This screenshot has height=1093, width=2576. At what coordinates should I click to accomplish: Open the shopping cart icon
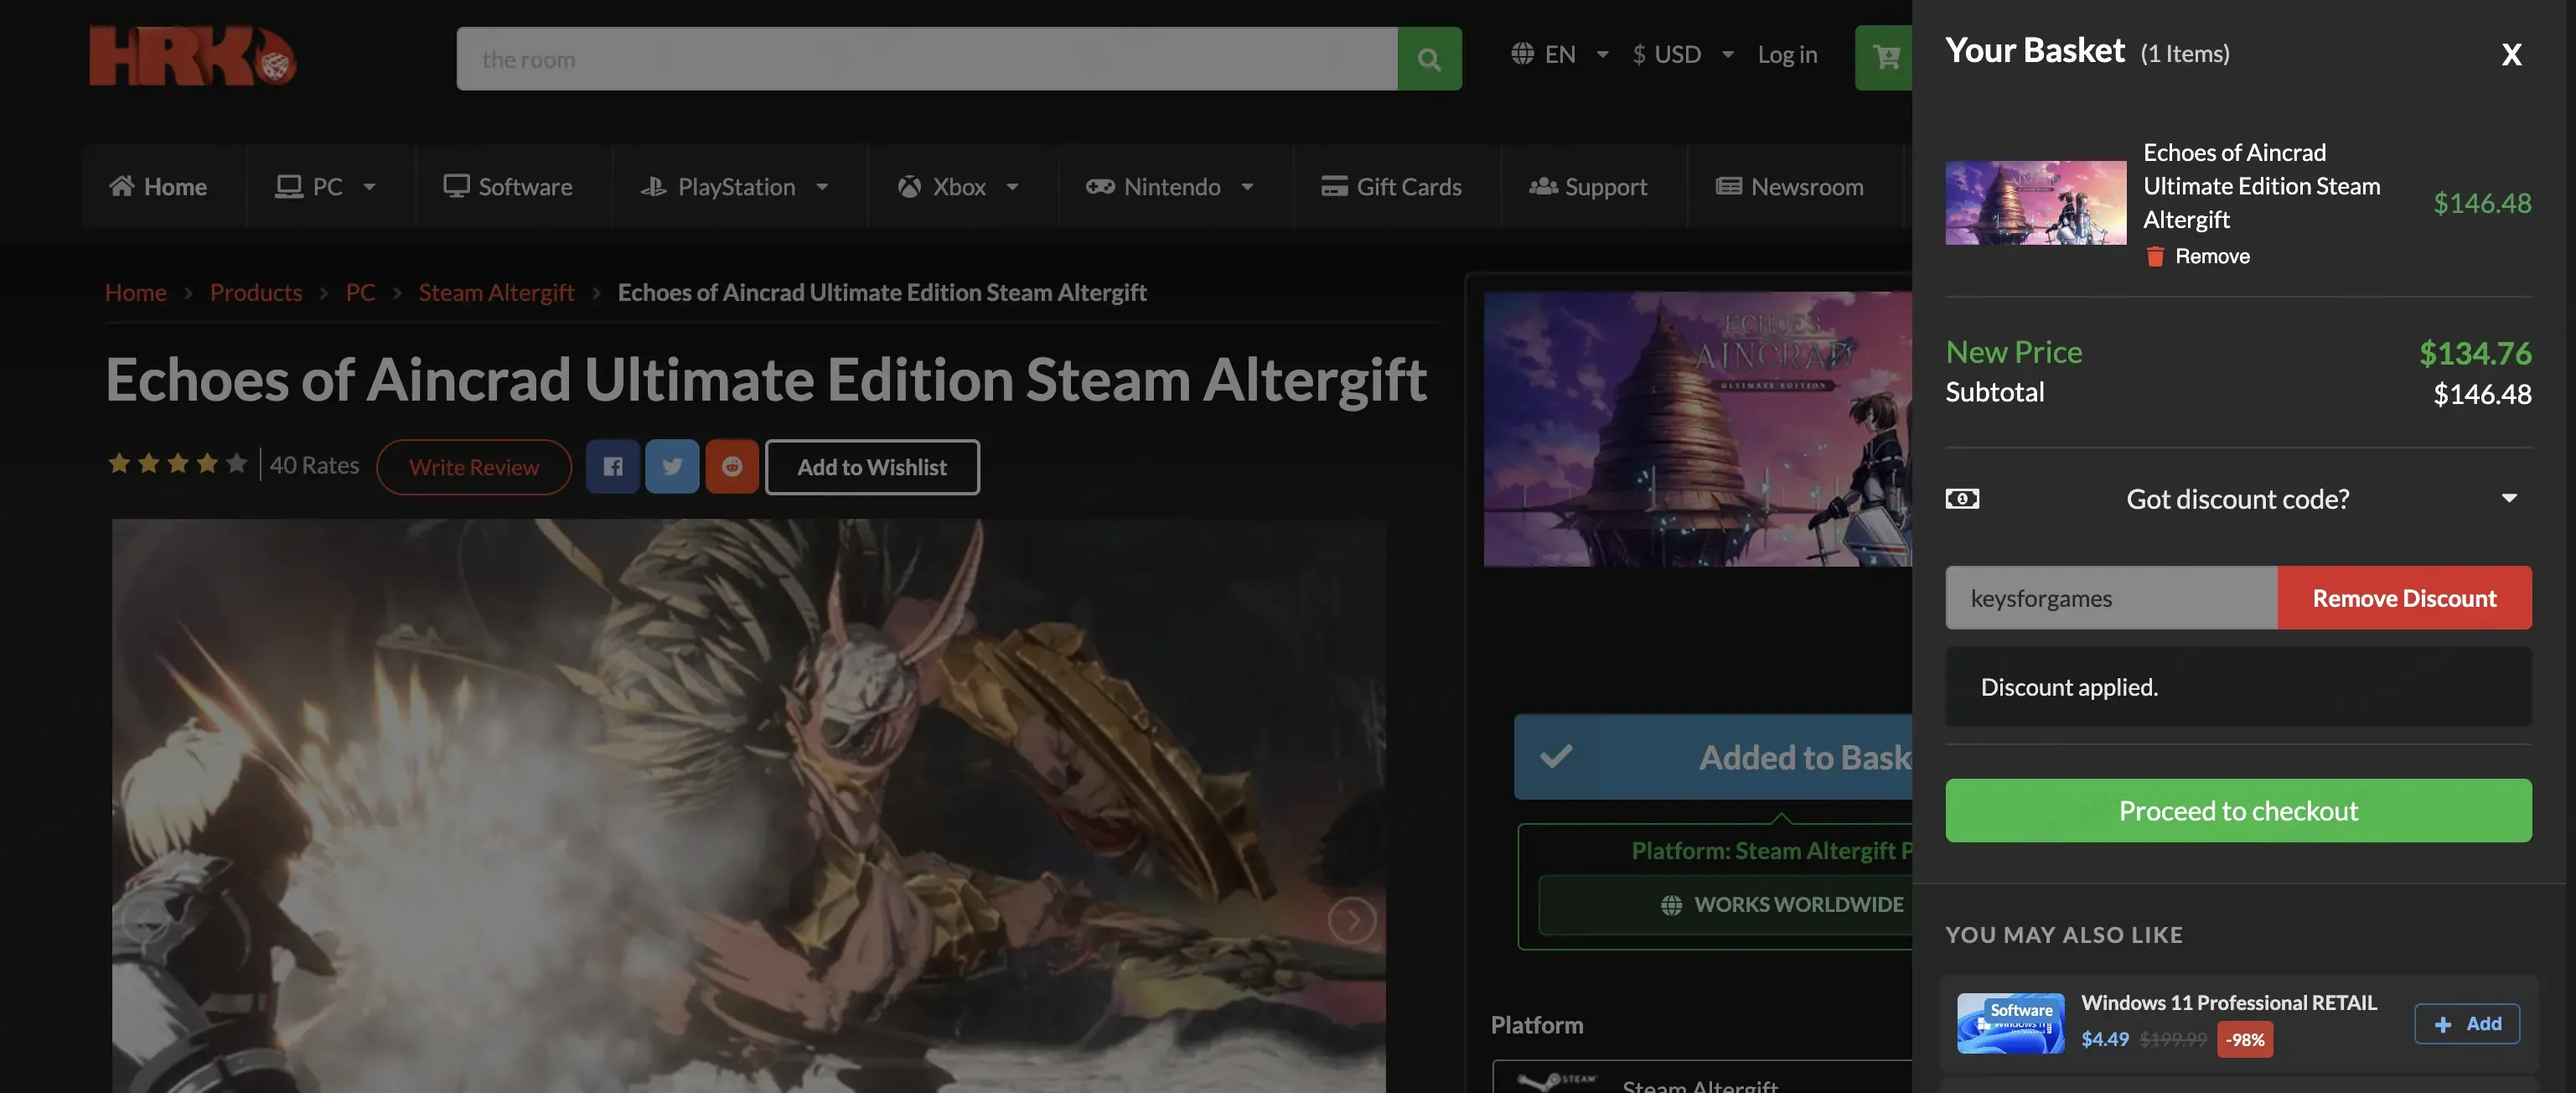click(x=1885, y=57)
